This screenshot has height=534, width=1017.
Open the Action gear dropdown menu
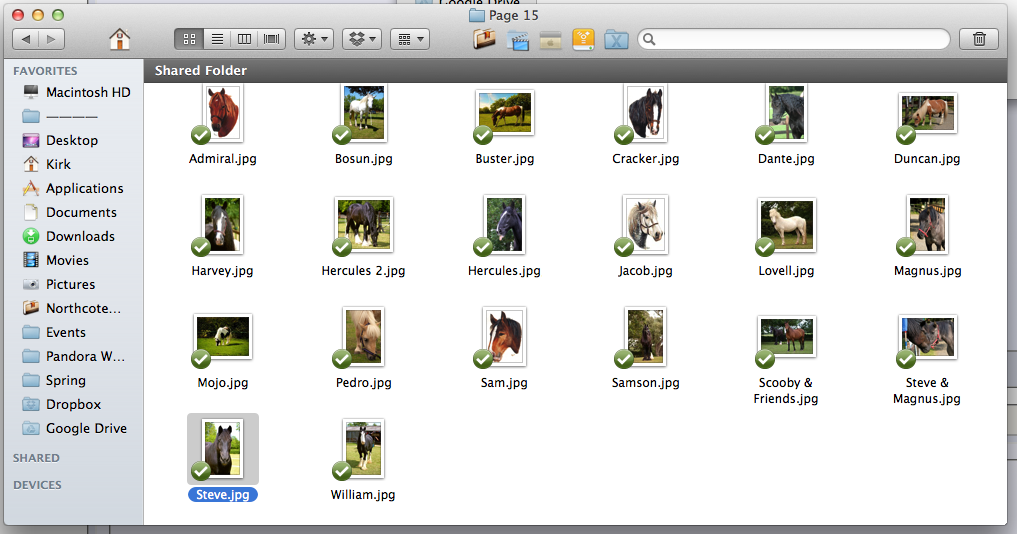coord(315,40)
